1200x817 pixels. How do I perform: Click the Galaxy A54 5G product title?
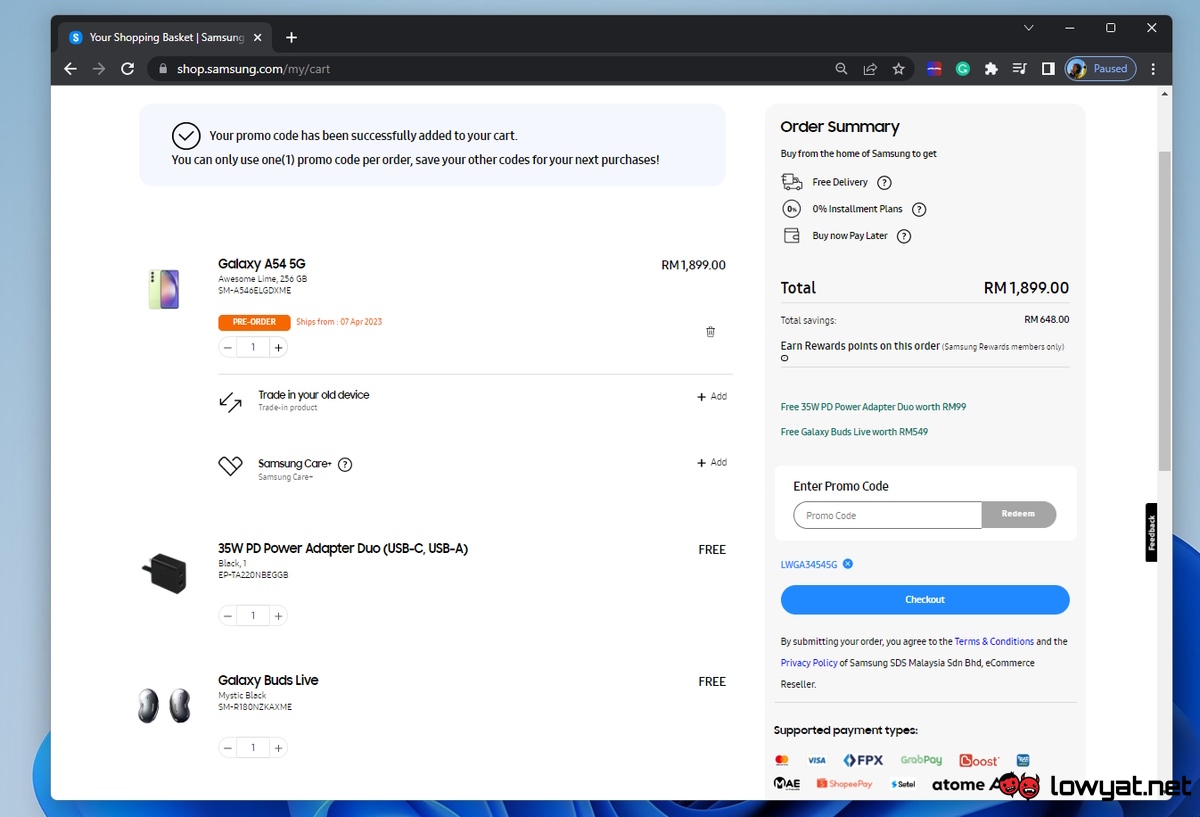click(262, 264)
